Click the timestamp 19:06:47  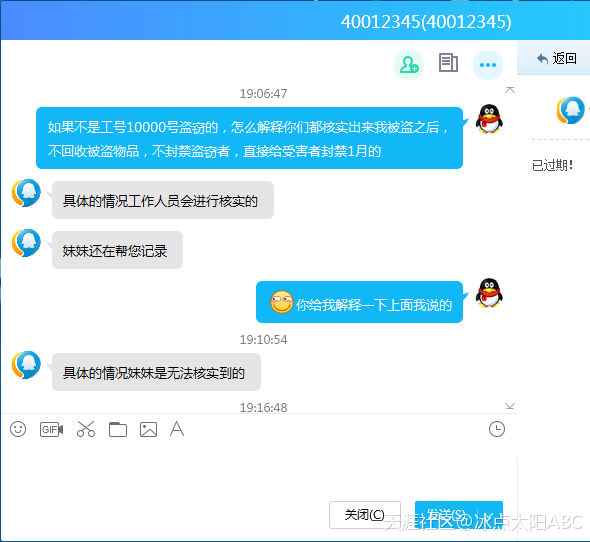coord(263,94)
